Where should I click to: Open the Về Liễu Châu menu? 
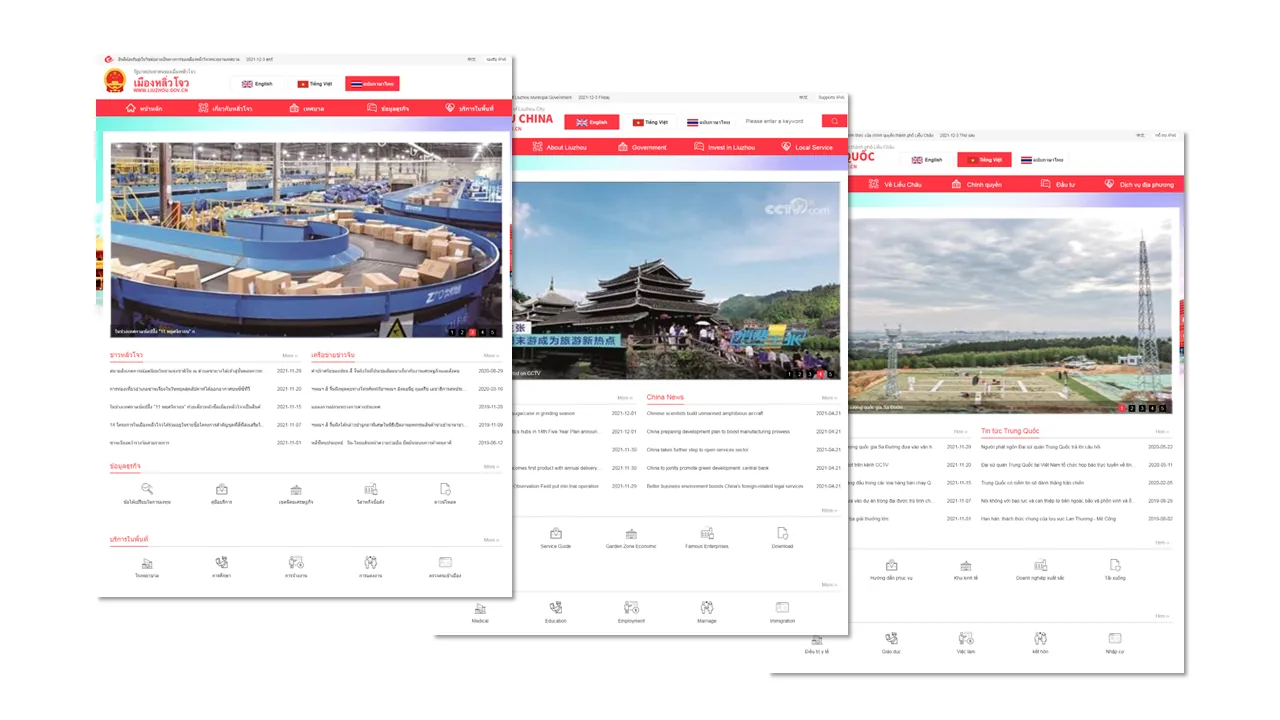893,184
